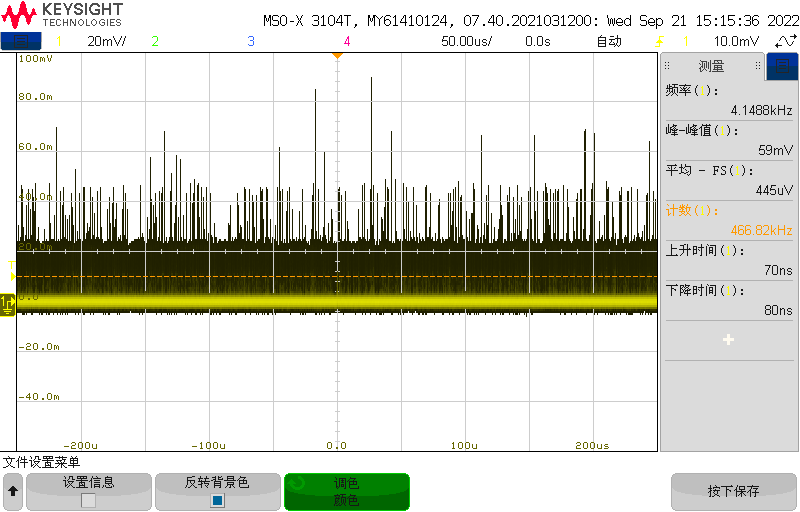Open the 自动 trigger mode setting
The width and height of the screenshot is (800, 512).
click(609, 41)
